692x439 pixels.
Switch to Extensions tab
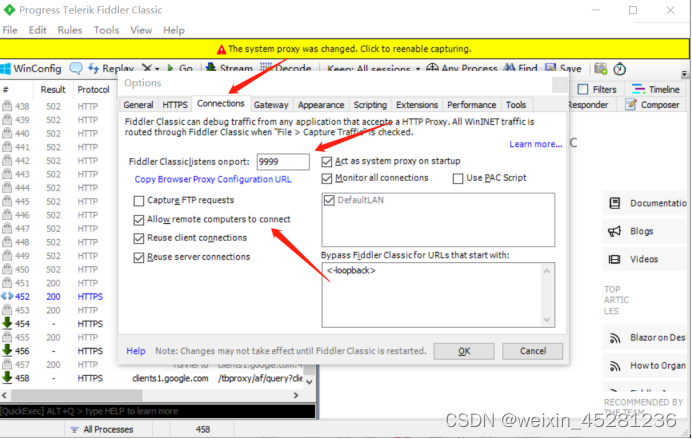(x=417, y=105)
